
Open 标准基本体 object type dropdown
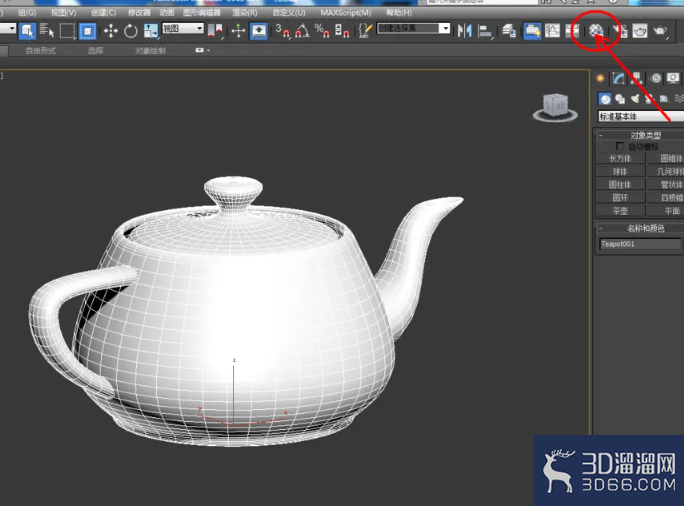click(x=641, y=116)
